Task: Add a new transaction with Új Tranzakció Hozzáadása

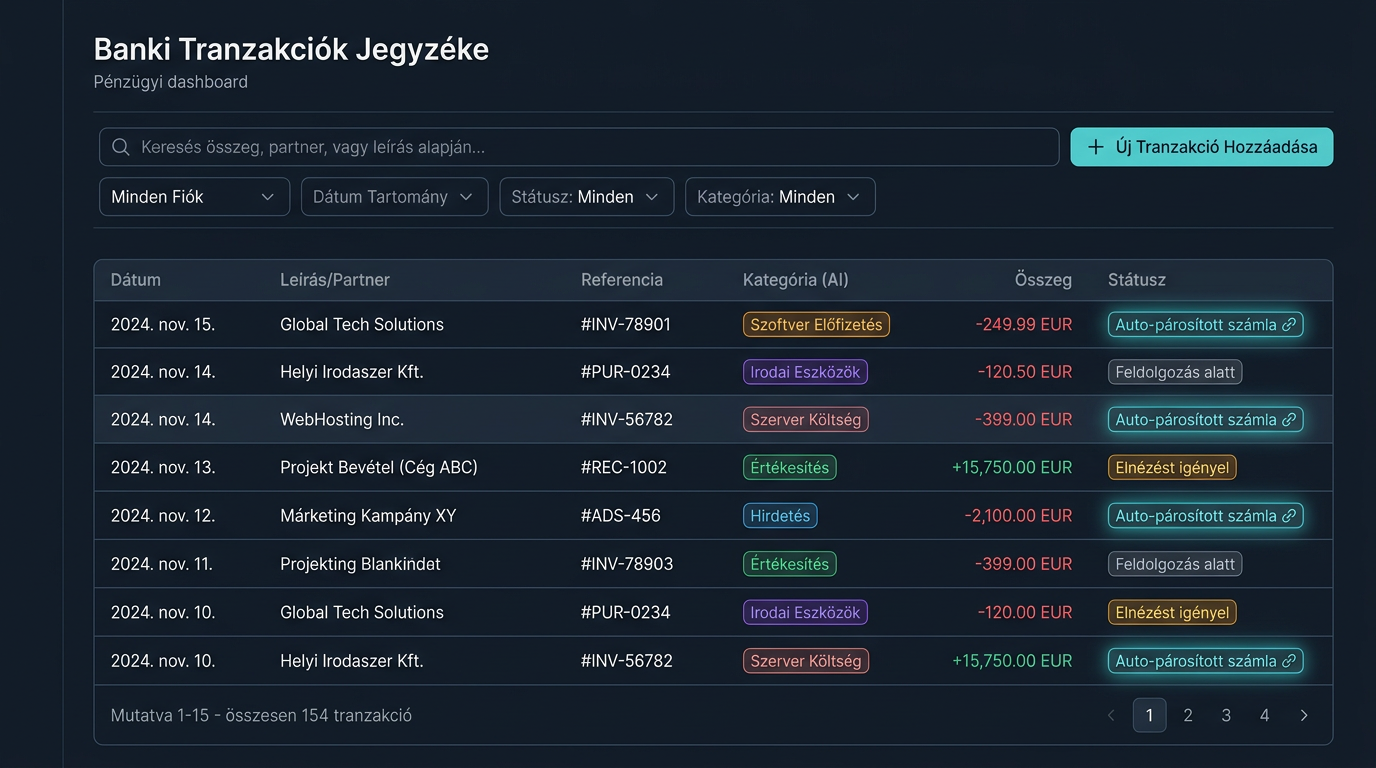Action: [x=1201, y=147]
